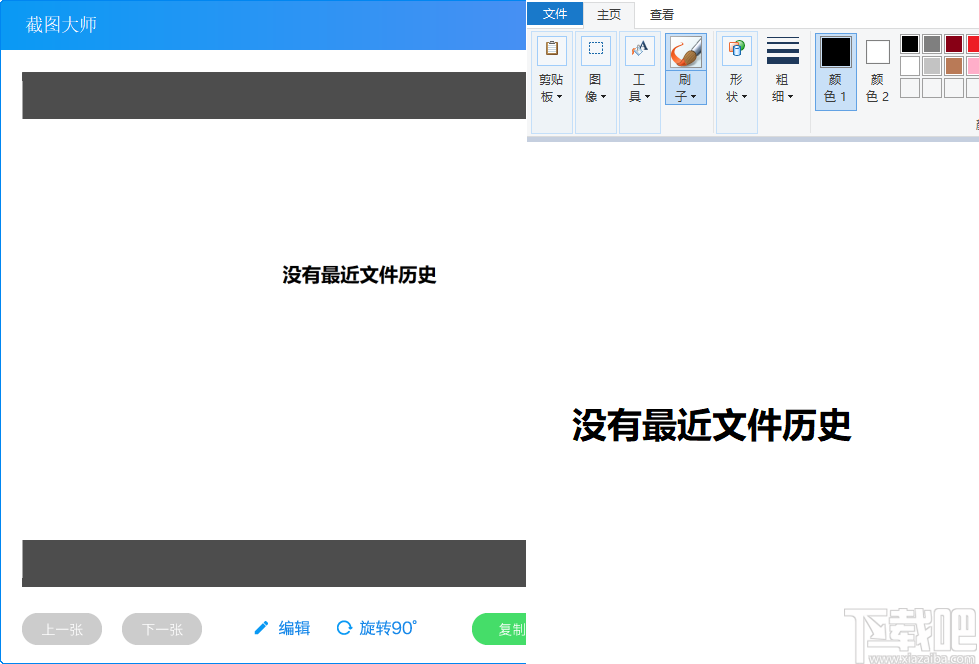Viewport: 979px width, 664px height.
Task: Click the Image selection (图像) tool icon
Action: coord(595,50)
